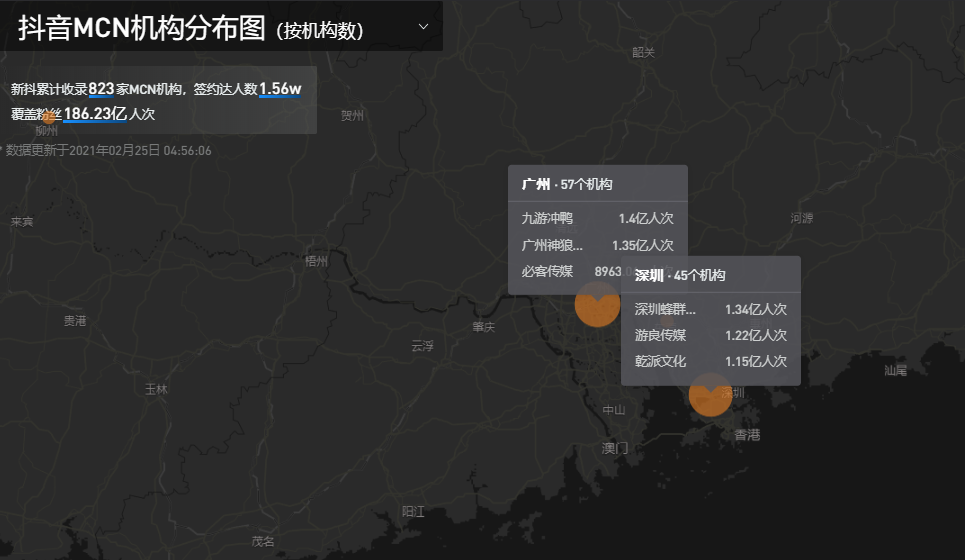Click the 1.15亿人次 value
This screenshot has height=560, width=965.
pyautogui.click(x=756, y=361)
